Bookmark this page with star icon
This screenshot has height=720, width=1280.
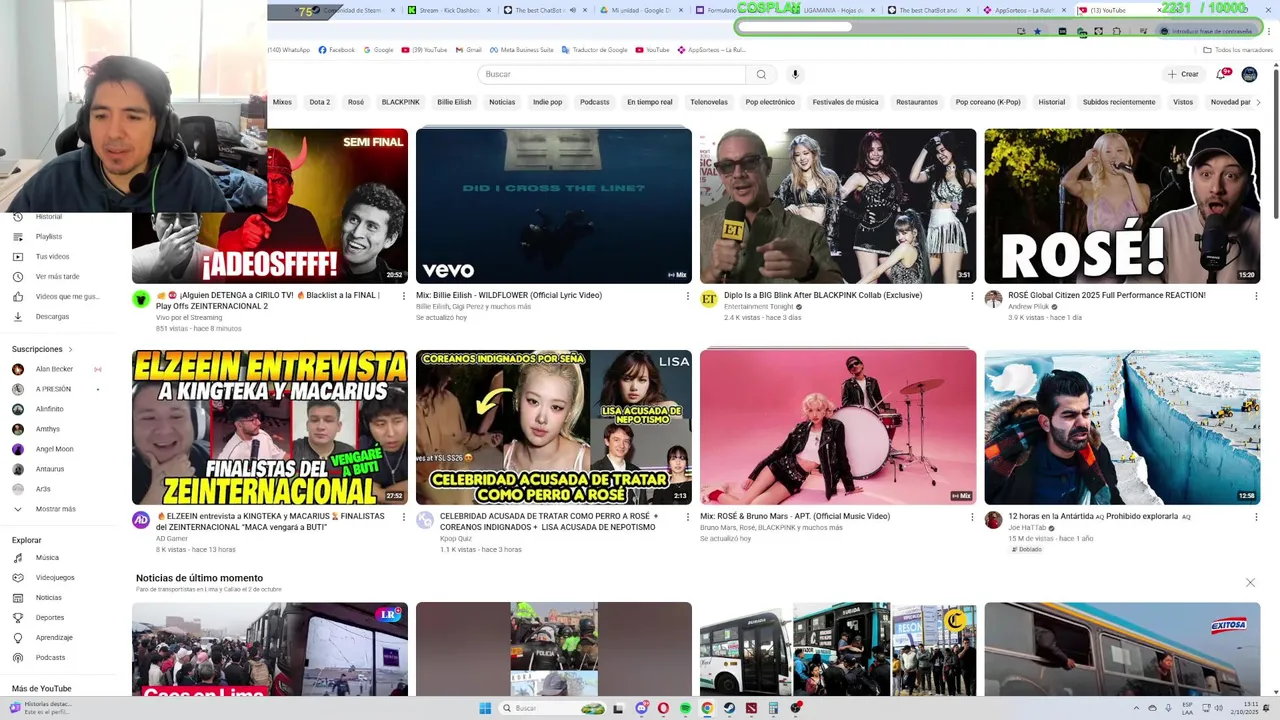tap(1037, 31)
